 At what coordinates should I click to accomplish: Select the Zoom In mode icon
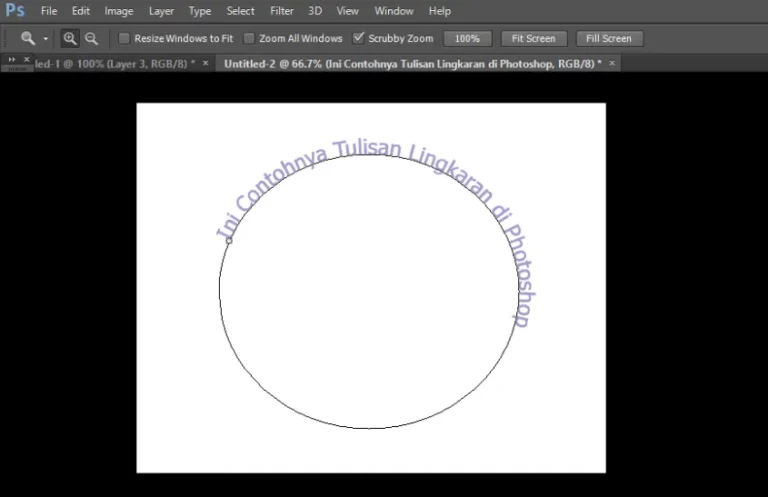point(70,38)
